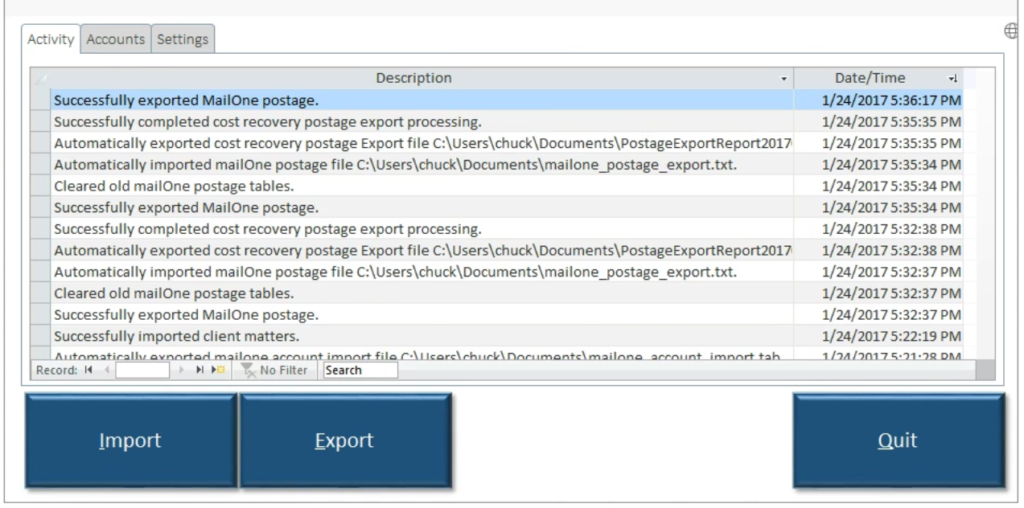Click the select-all corner of the activity table
The width and height of the screenshot is (1024, 508).
tap(40, 78)
